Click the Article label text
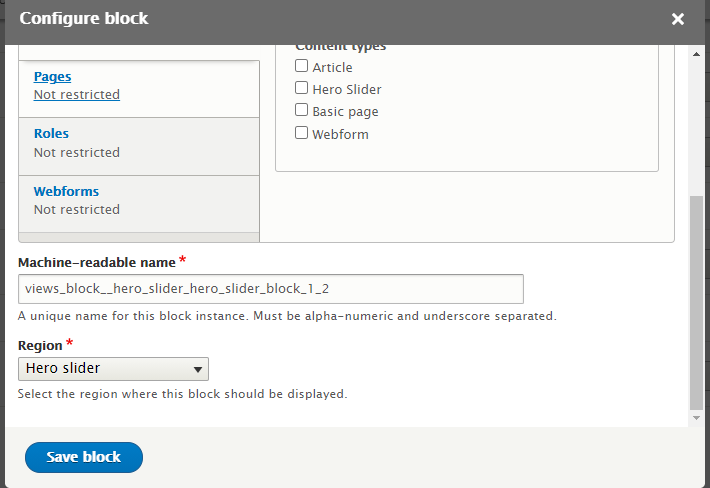Screen dimensions: 710x488 tap(332, 67)
